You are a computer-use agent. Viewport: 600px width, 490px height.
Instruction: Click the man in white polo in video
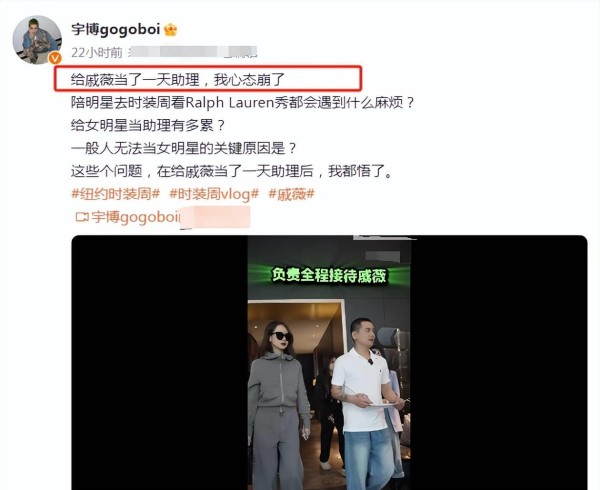tap(365, 404)
